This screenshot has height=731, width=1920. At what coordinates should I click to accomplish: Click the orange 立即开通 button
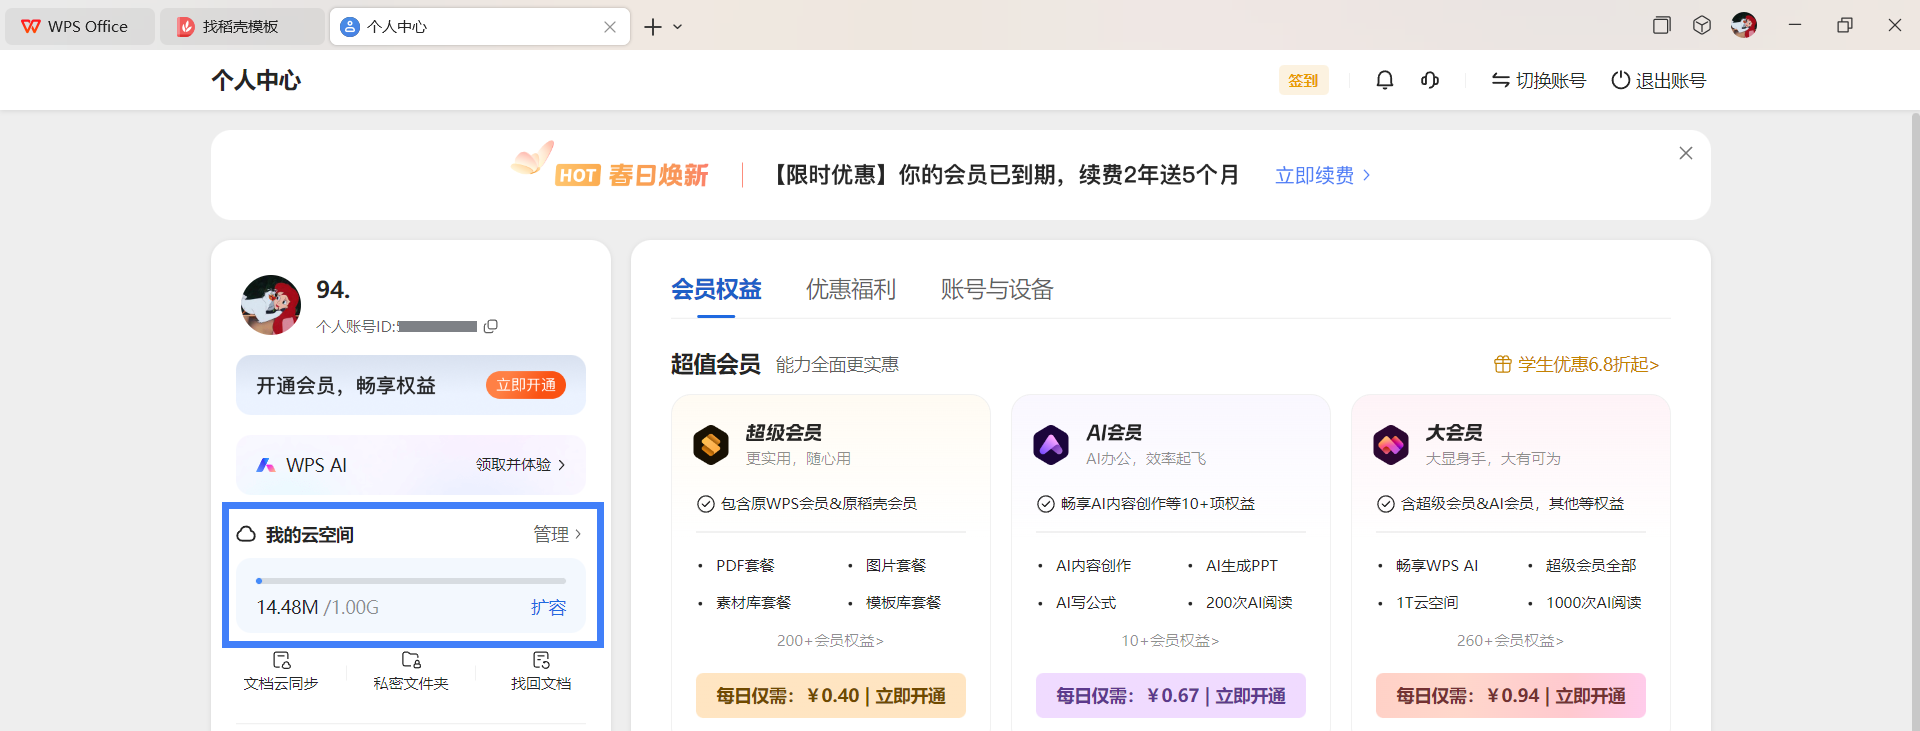coord(526,385)
